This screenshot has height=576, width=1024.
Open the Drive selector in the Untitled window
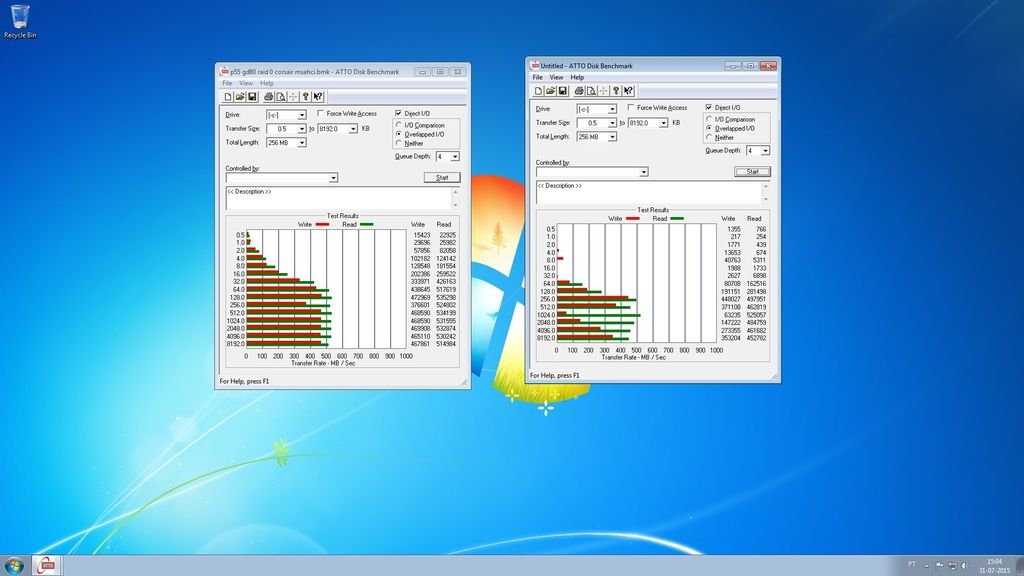click(611, 109)
